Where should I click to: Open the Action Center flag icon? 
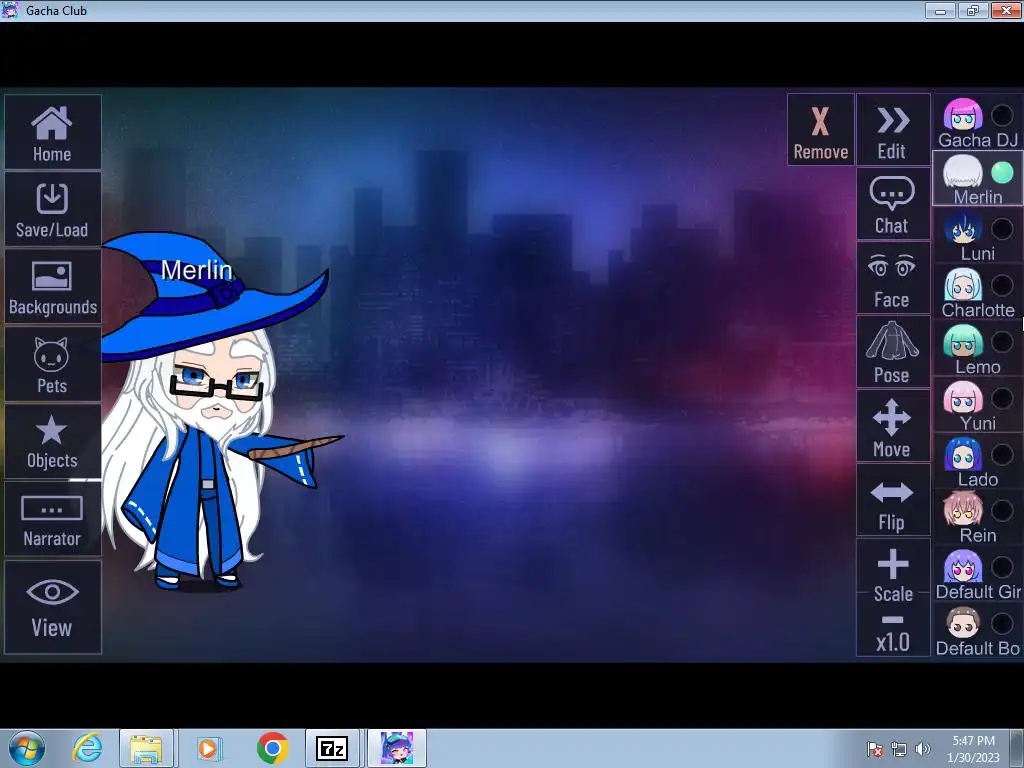coord(874,749)
